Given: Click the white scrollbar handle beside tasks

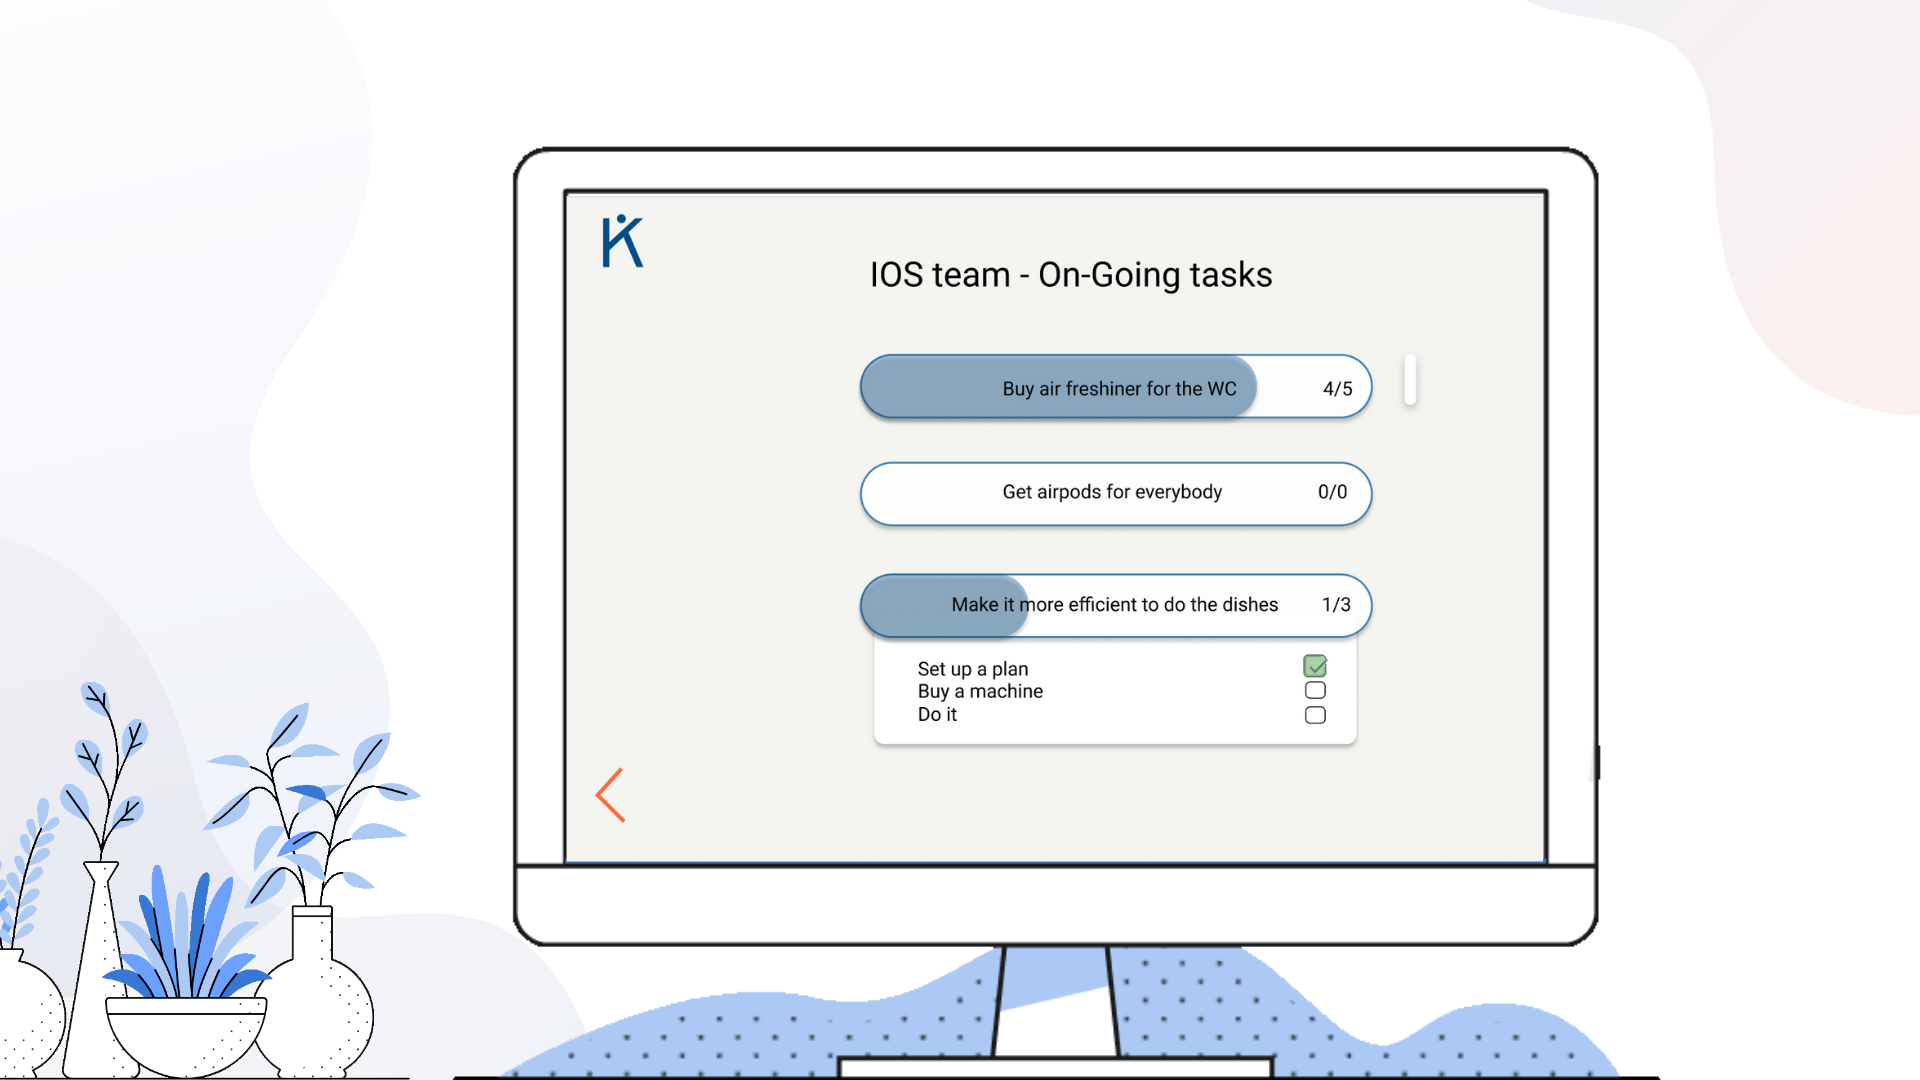Looking at the screenshot, I should [x=1410, y=380].
